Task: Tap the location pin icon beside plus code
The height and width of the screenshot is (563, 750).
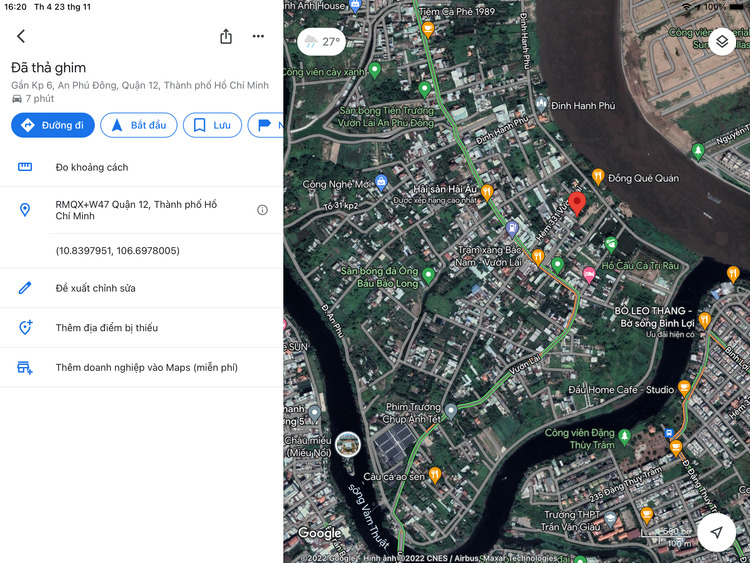Action: [x=25, y=210]
